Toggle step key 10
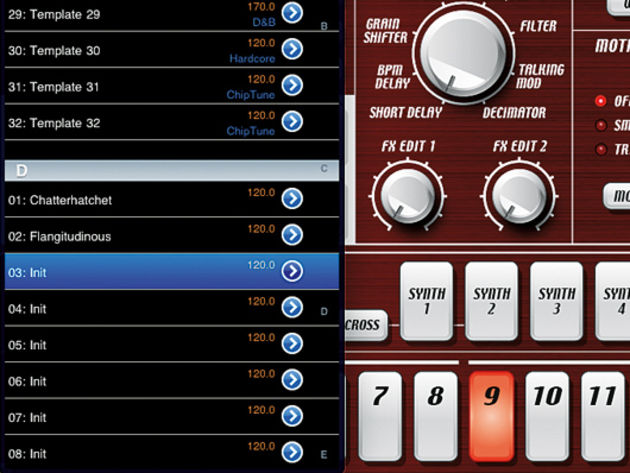This screenshot has width=630, height=473. point(547,416)
